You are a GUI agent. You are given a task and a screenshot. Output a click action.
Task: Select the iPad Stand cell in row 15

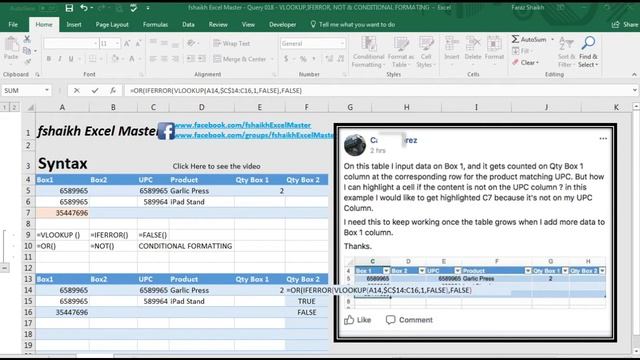point(202,301)
